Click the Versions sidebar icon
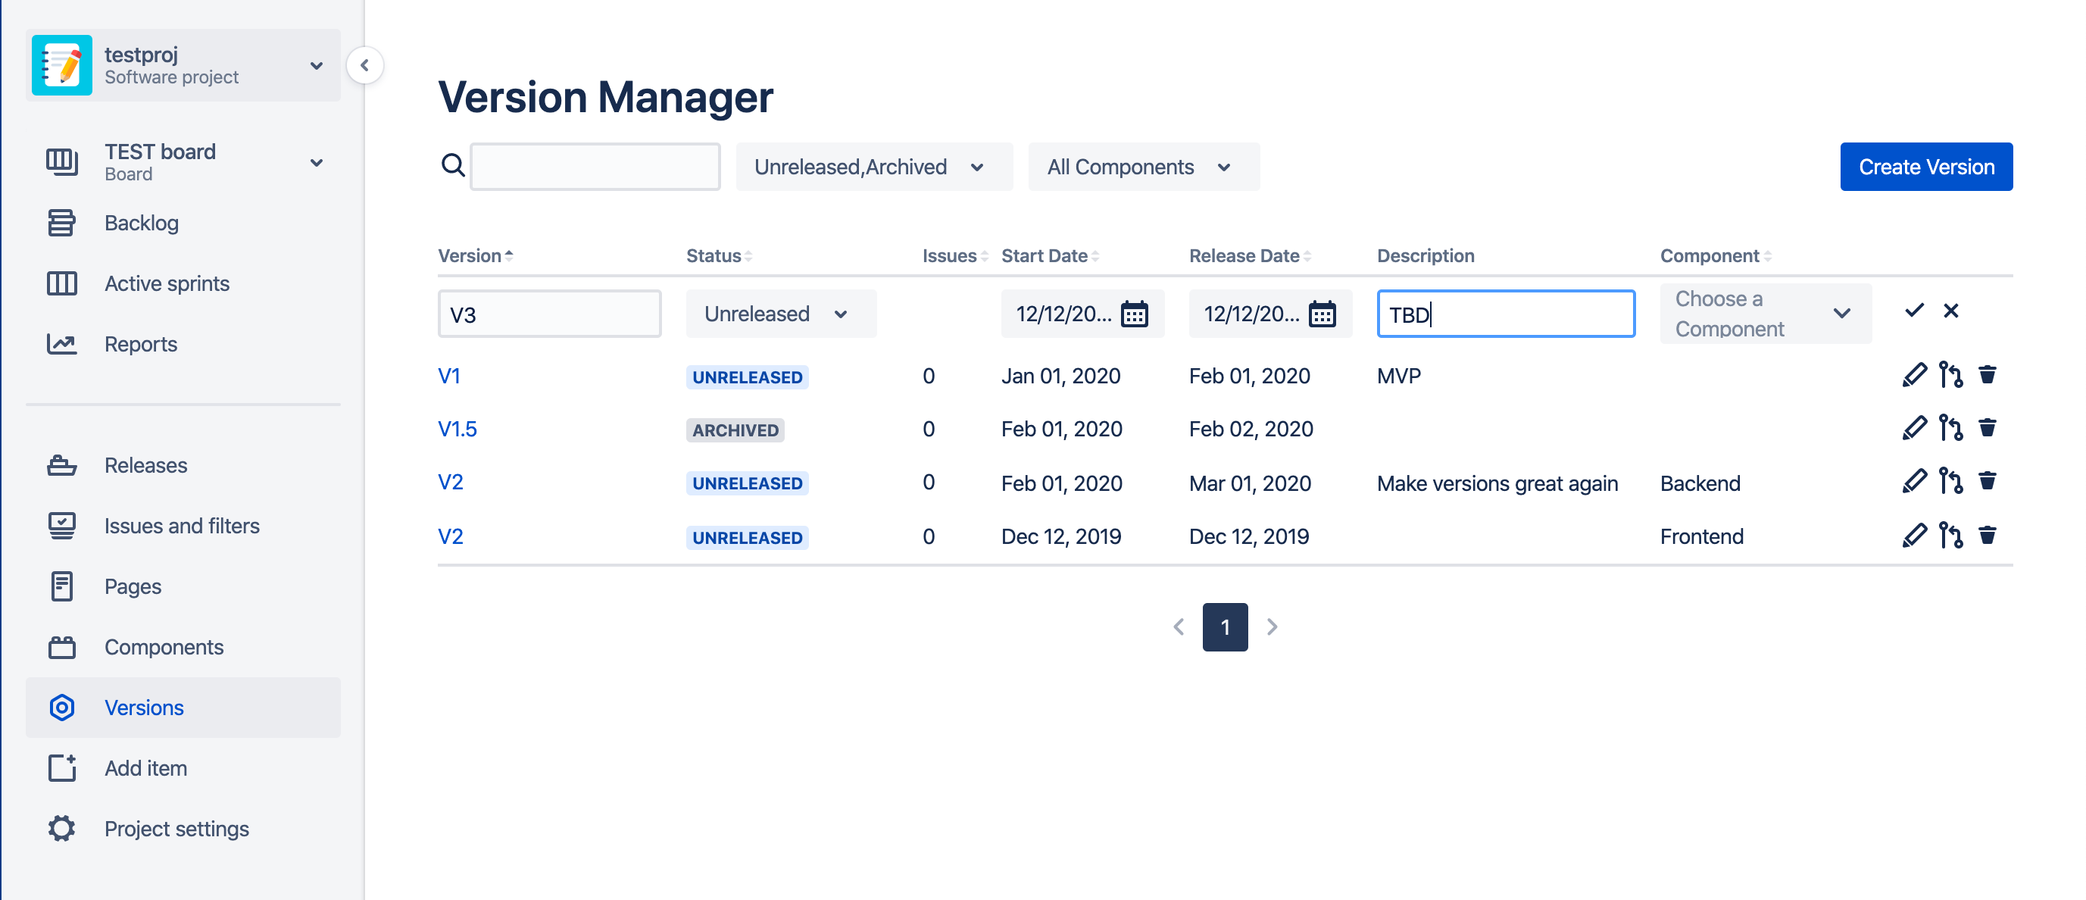The height and width of the screenshot is (900, 2086). pyautogui.click(x=62, y=708)
